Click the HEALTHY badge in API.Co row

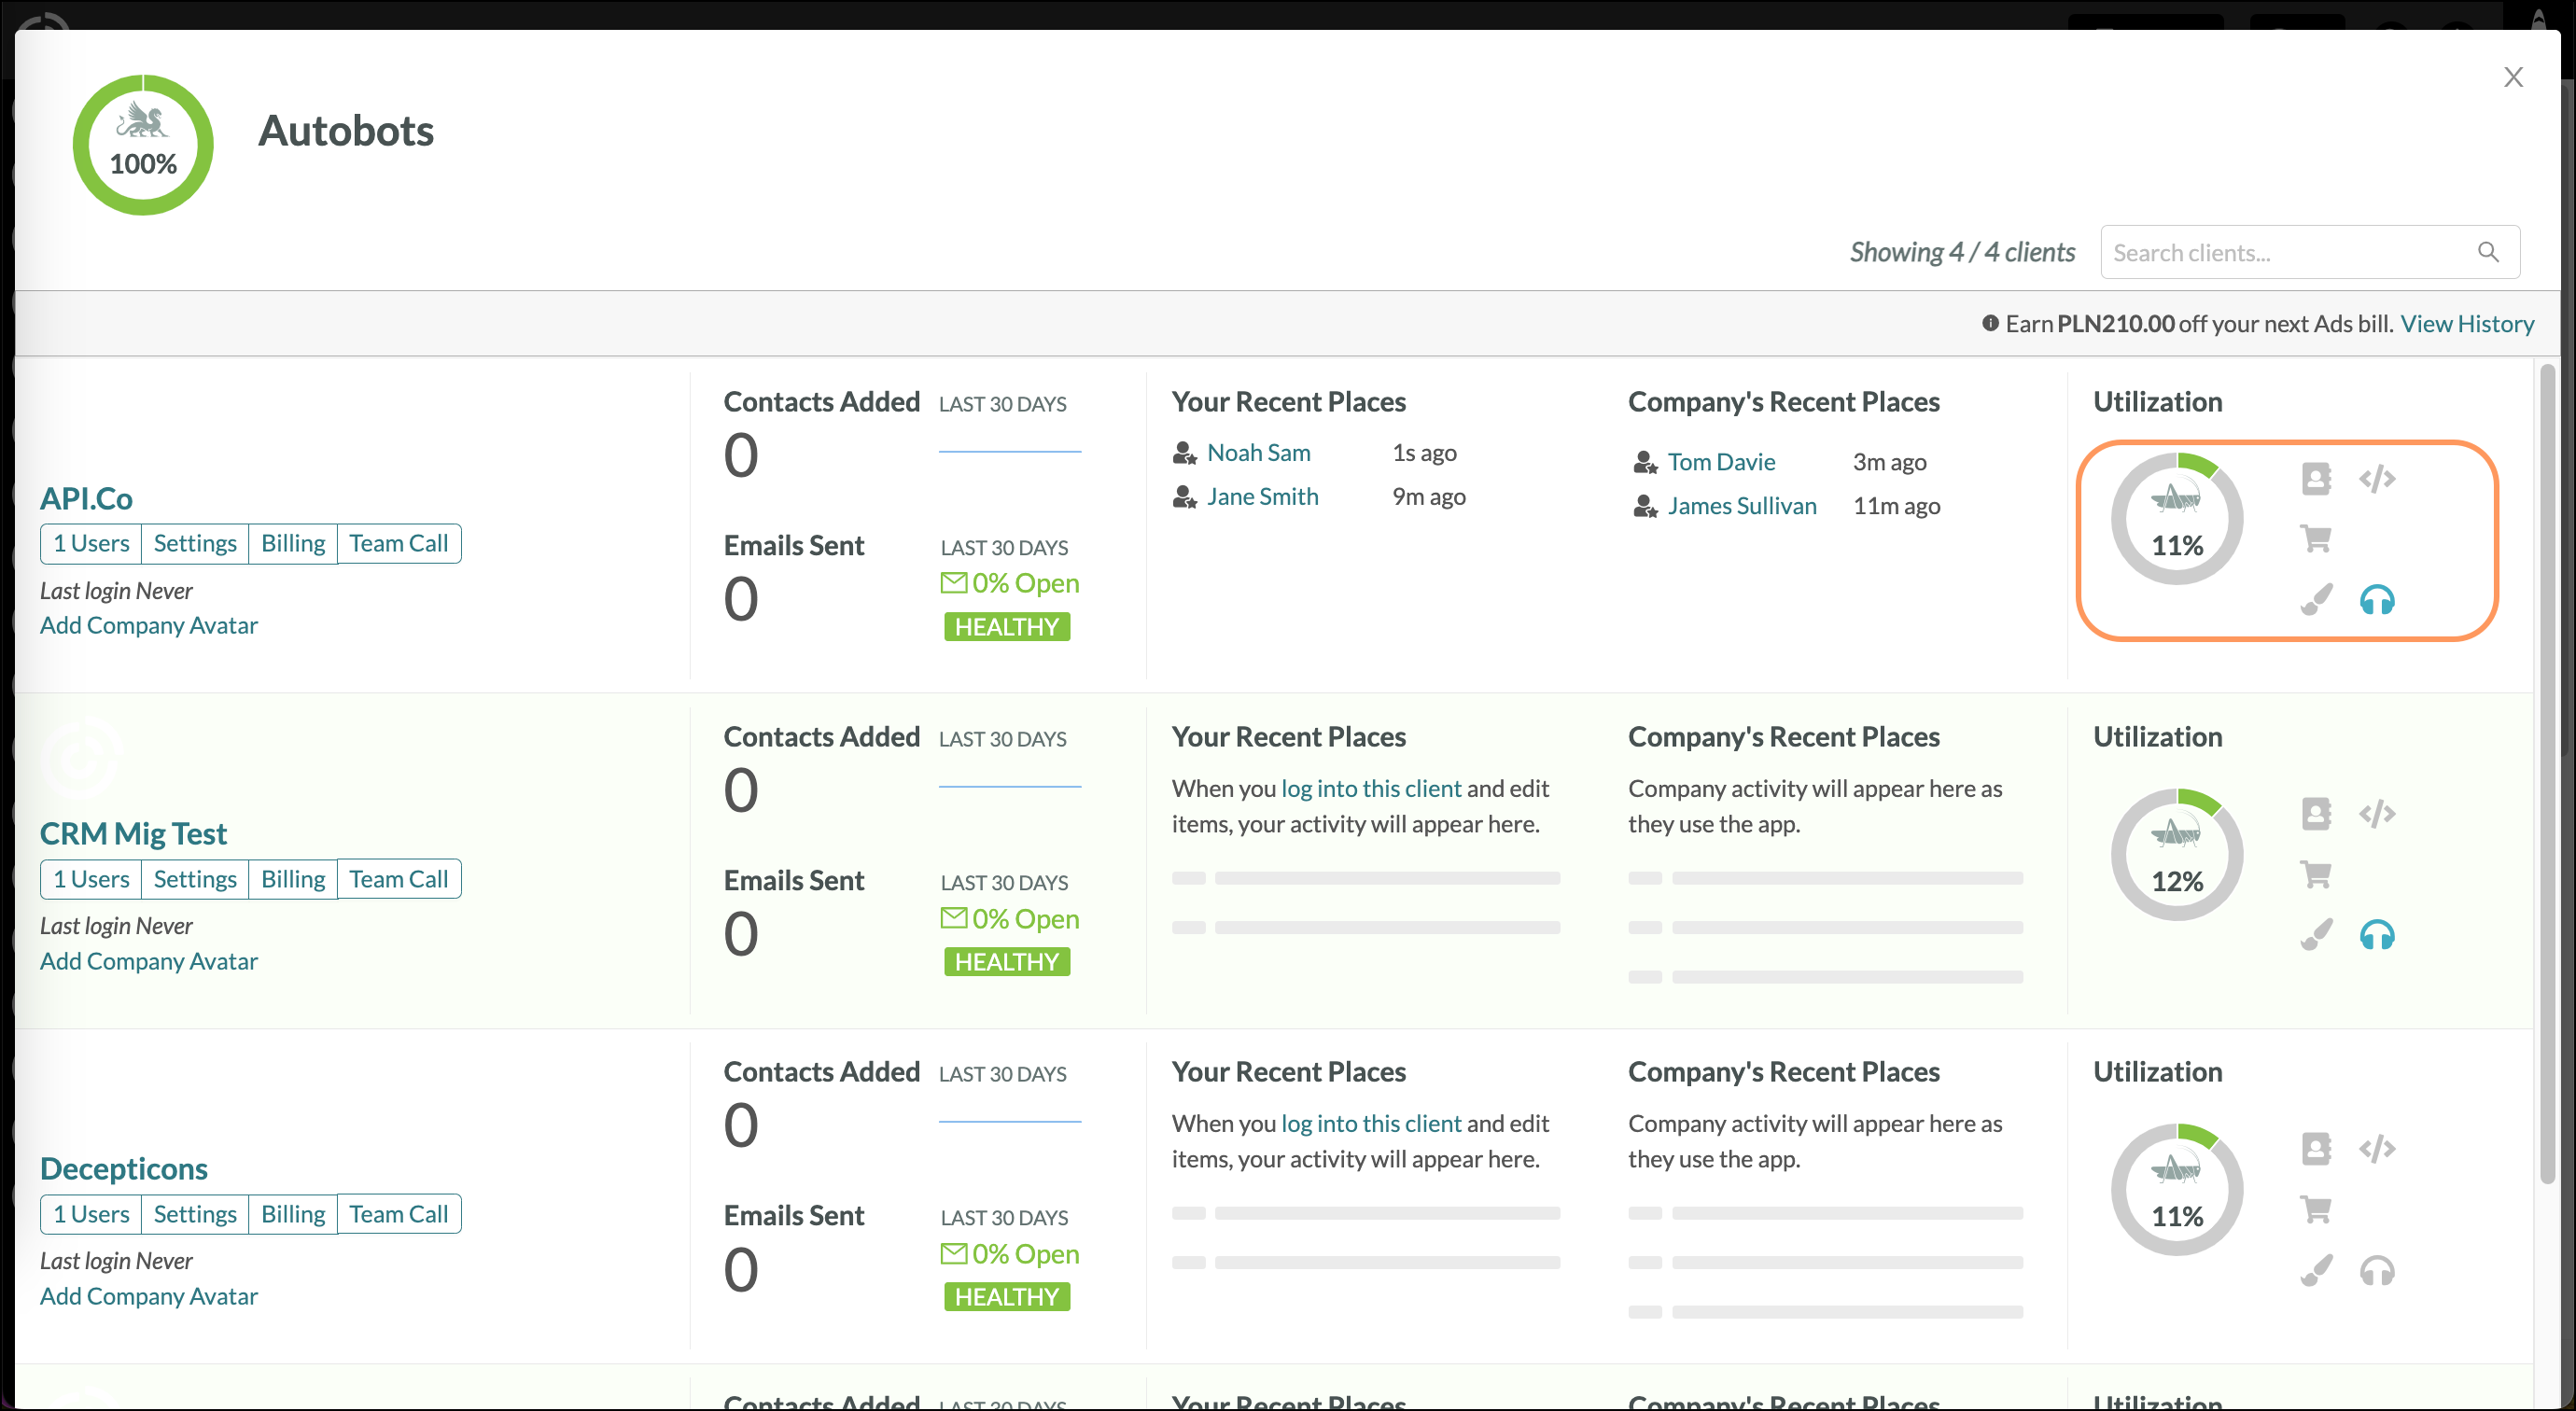pyautogui.click(x=1007, y=627)
